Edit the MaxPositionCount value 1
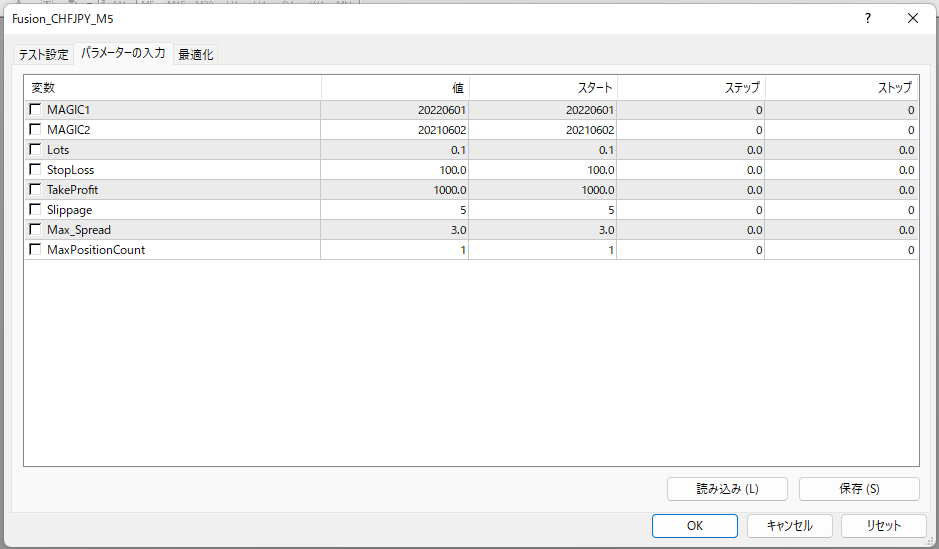Viewport: 939px width, 549px height. 395,250
